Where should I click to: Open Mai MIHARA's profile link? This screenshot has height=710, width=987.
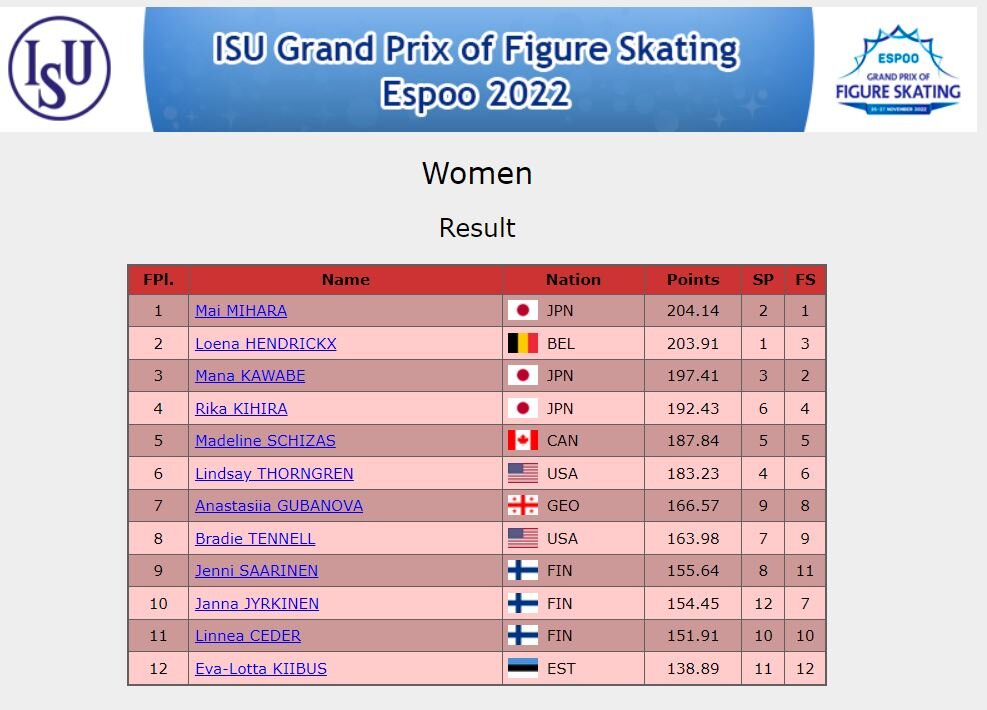[241, 310]
